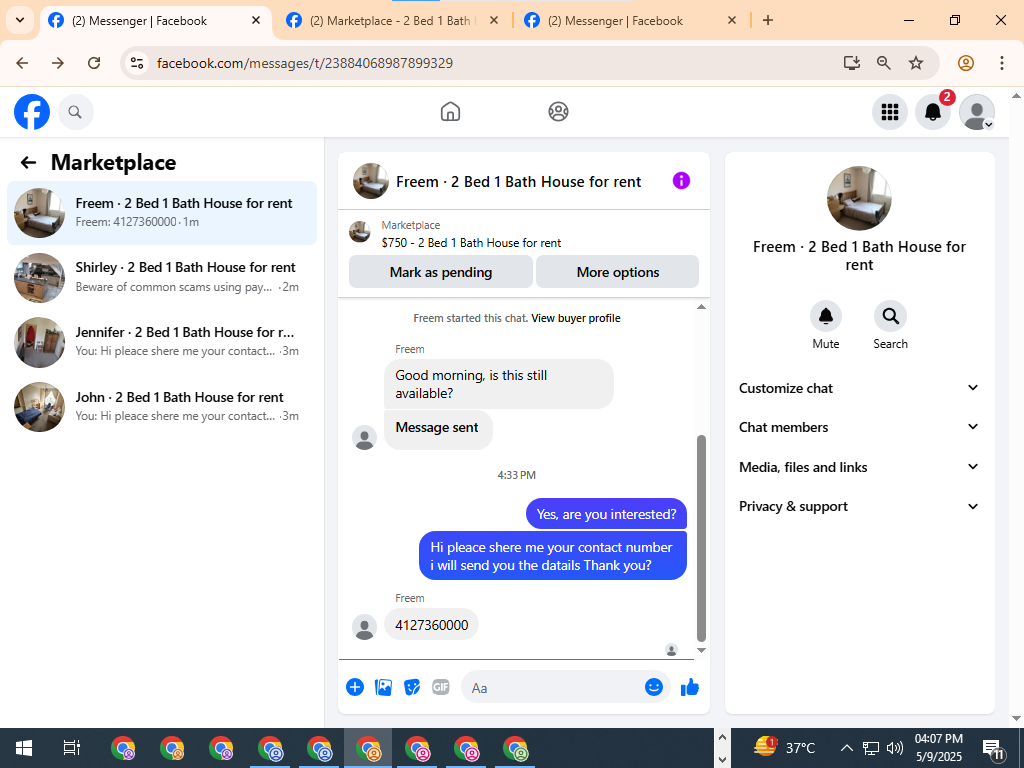Select the 4127360000 message bubble
Viewport: 1024px width, 768px height.
(432, 625)
